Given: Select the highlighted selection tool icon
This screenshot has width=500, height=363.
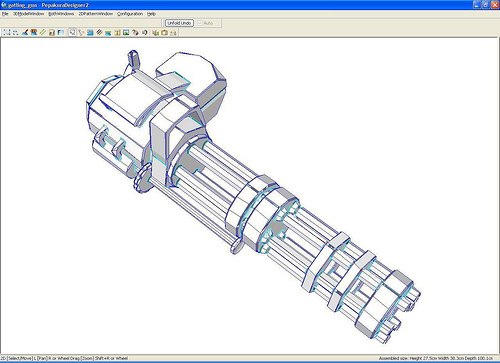Looking at the screenshot, I should coord(72,32).
